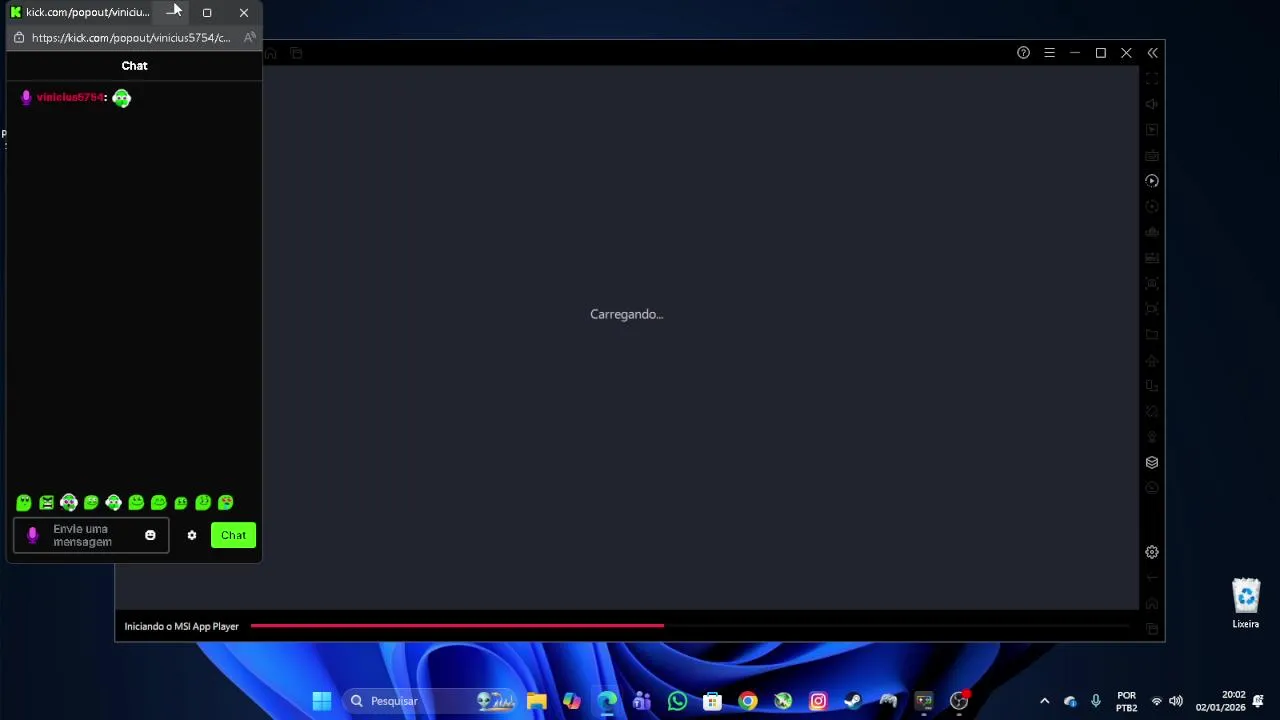Click the 'Chat' header title
The height and width of the screenshot is (720, 1280).
coord(134,66)
